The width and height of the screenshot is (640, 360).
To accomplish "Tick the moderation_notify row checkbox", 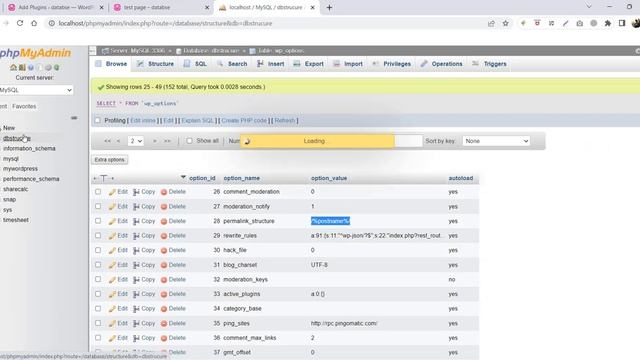I will pyautogui.click(x=98, y=206).
